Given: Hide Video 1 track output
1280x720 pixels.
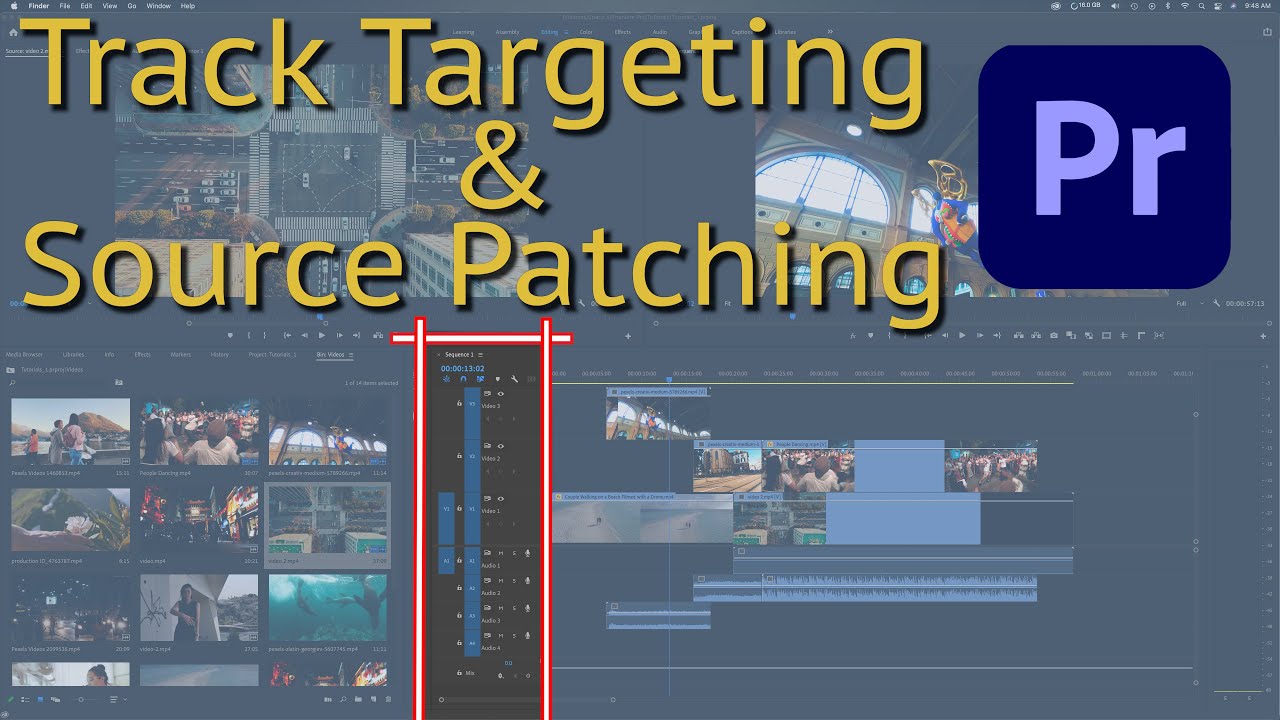Looking at the screenshot, I should pos(501,498).
